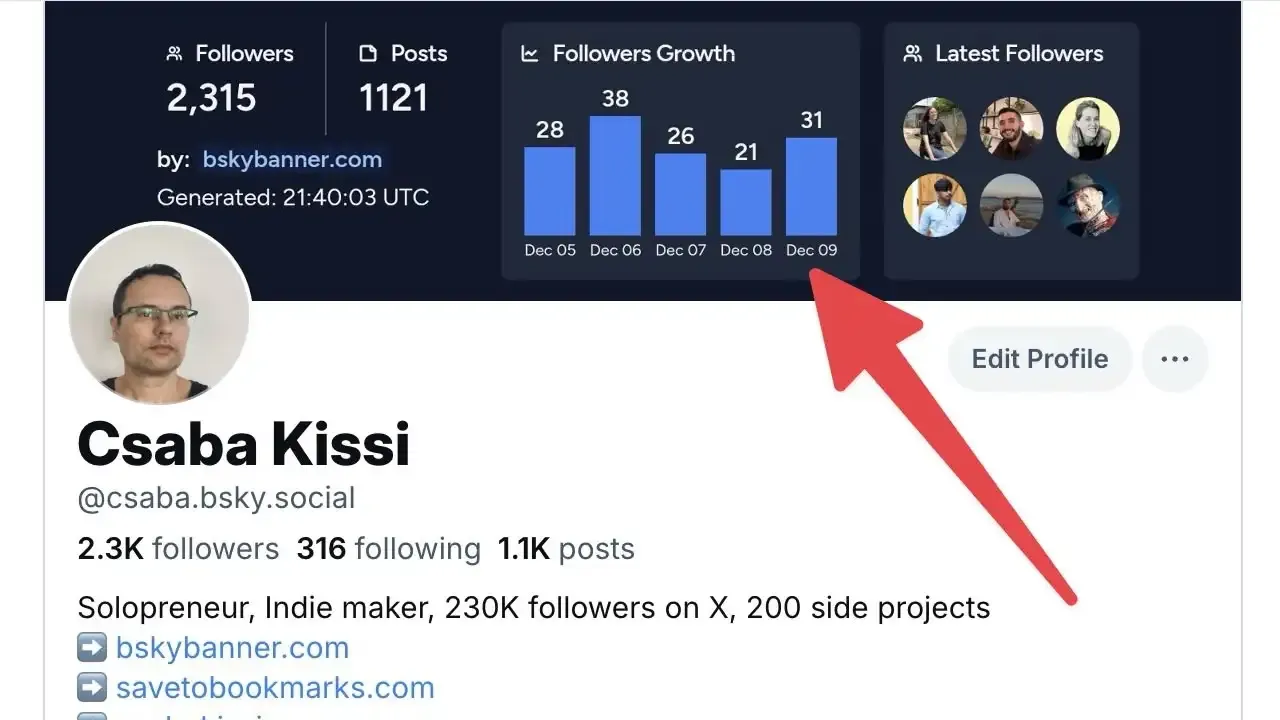The height and width of the screenshot is (720, 1280).
Task: Click the top-right blonde follower avatar
Action: (x=1088, y=129)
